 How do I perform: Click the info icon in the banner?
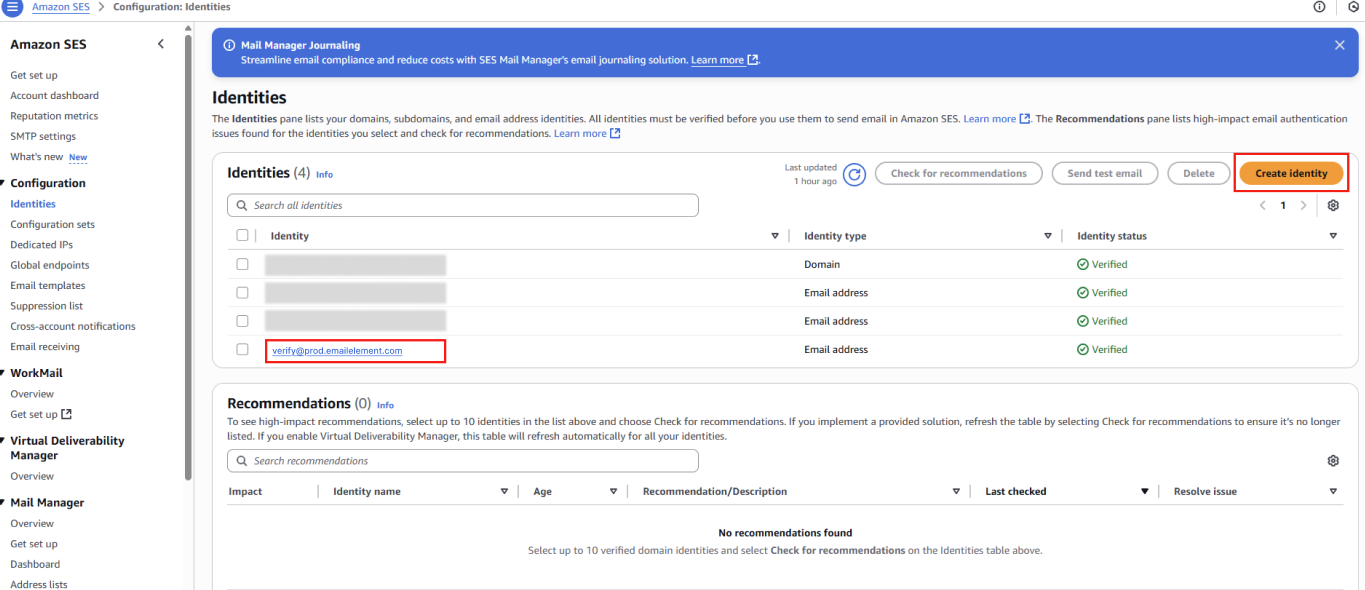coord(229,45)
